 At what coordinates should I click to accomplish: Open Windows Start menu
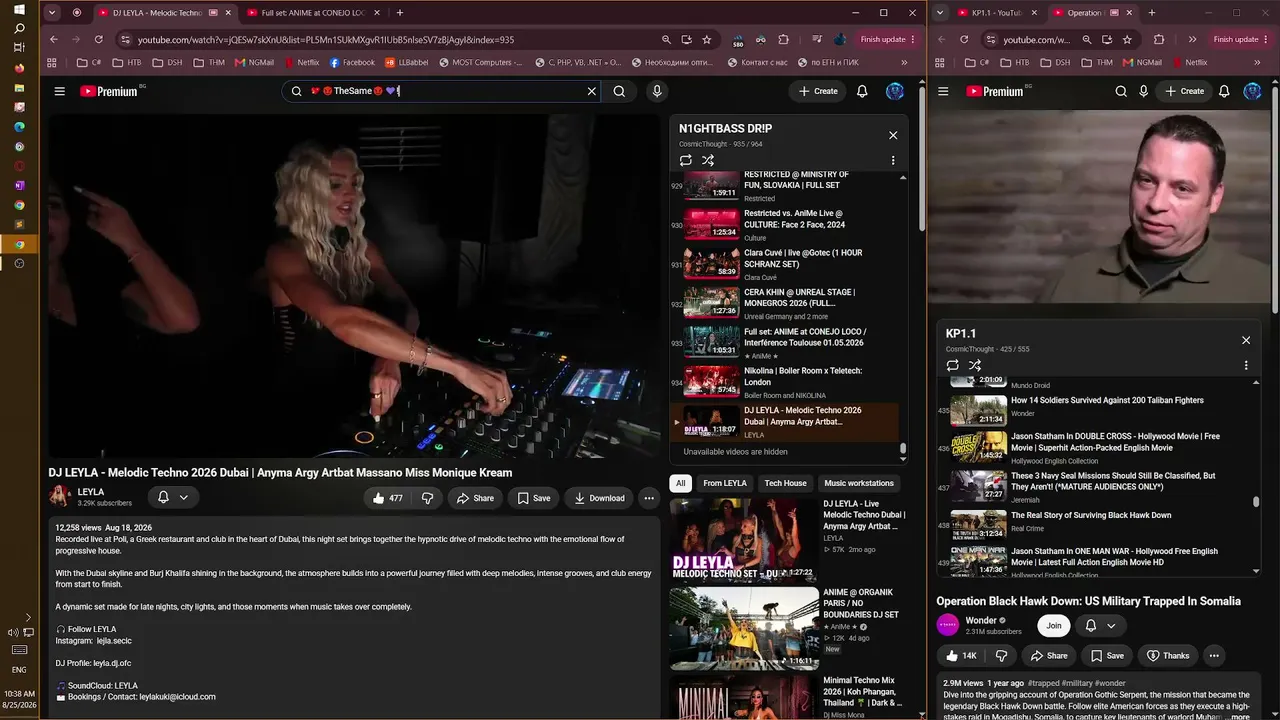tap(19, 10)
